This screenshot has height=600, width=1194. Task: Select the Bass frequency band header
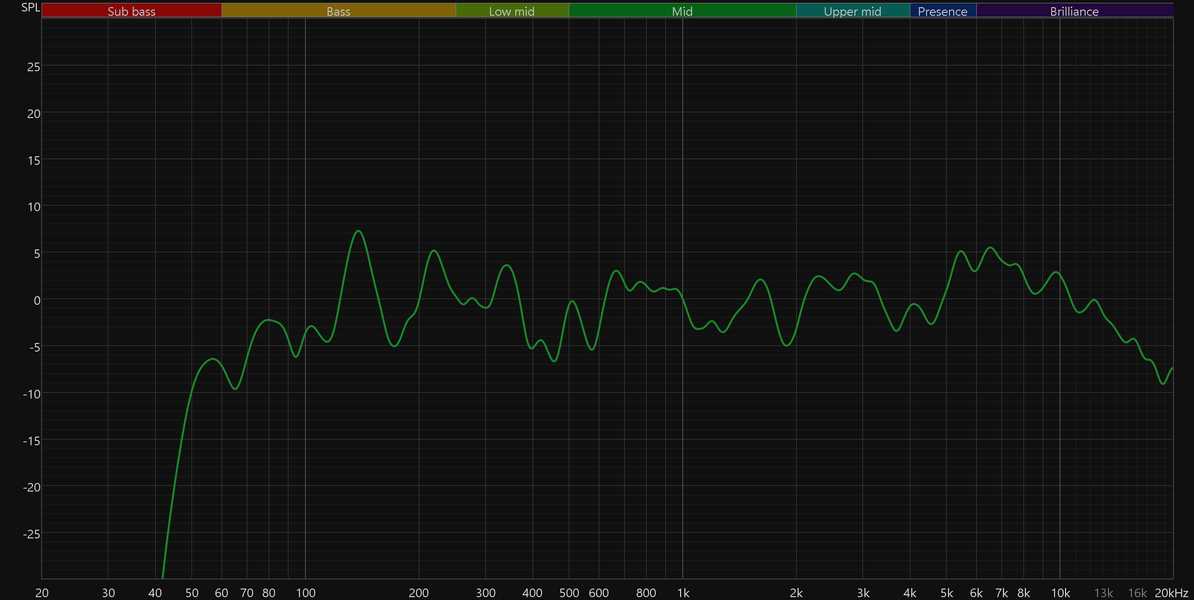coord(338,11)
